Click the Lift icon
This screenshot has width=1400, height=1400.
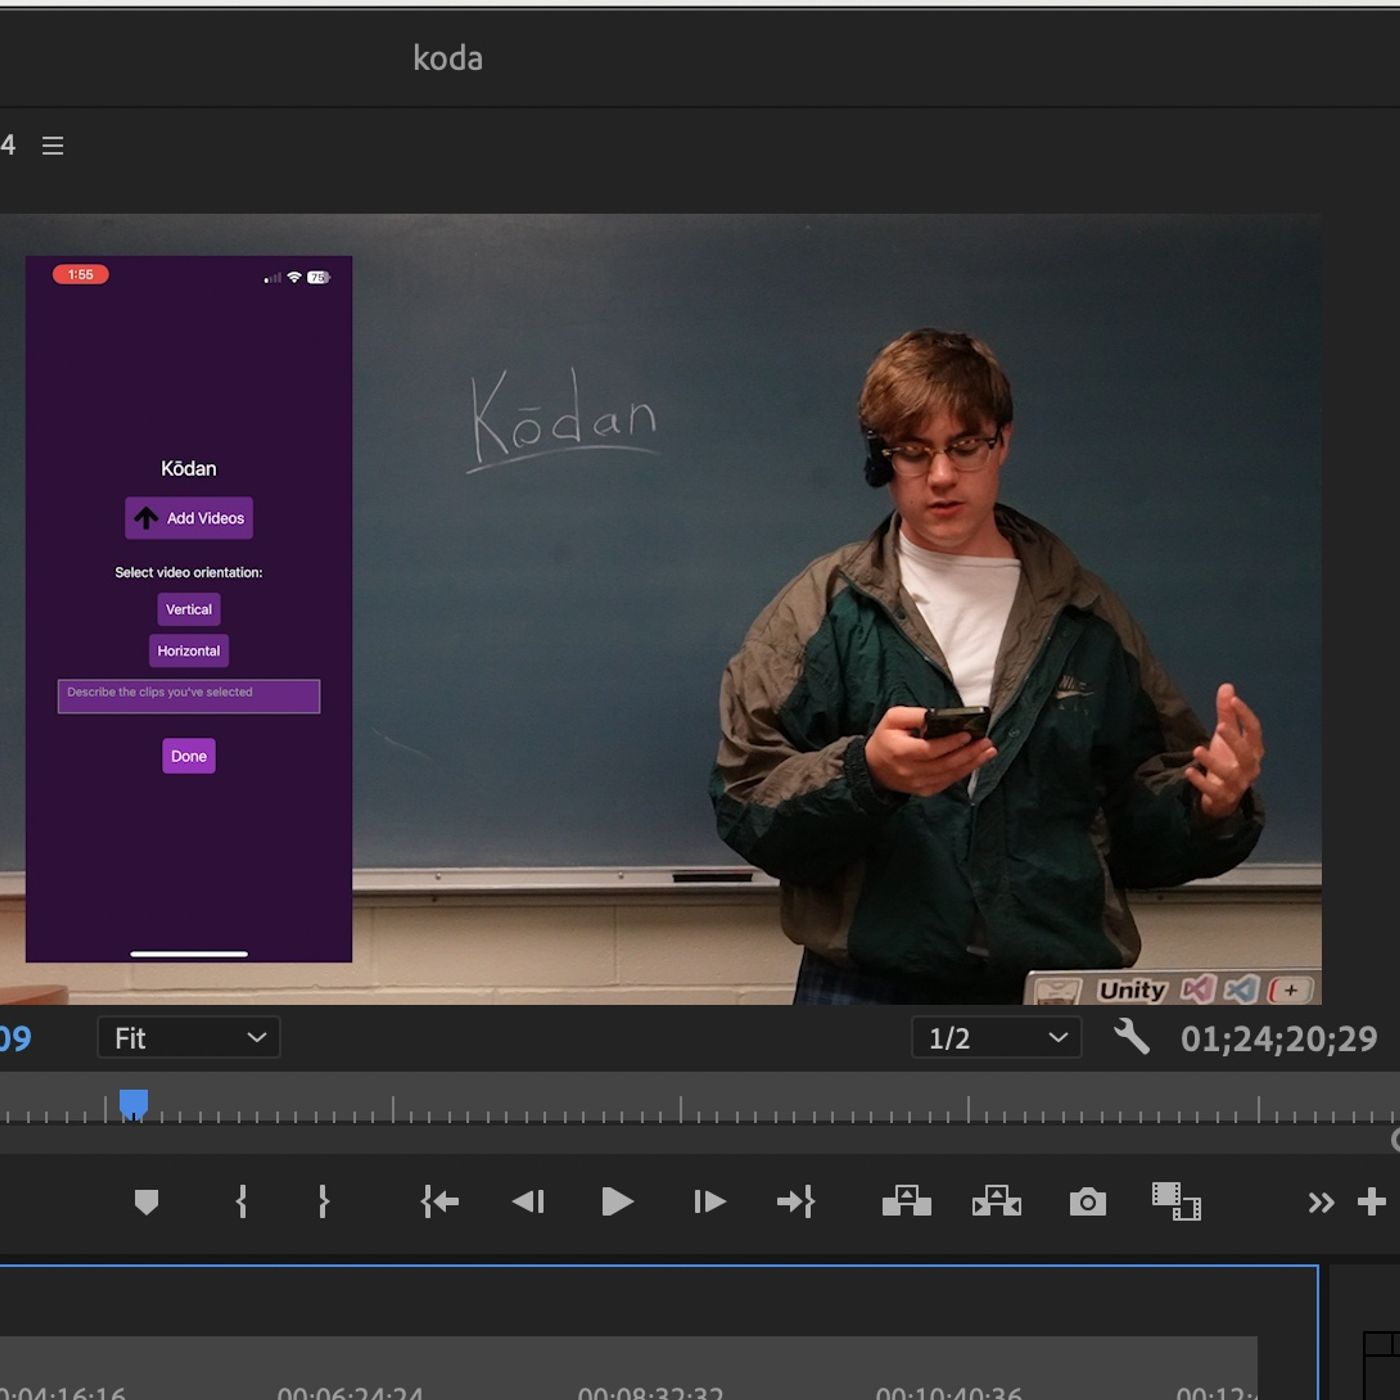[x=906, y=1201]
